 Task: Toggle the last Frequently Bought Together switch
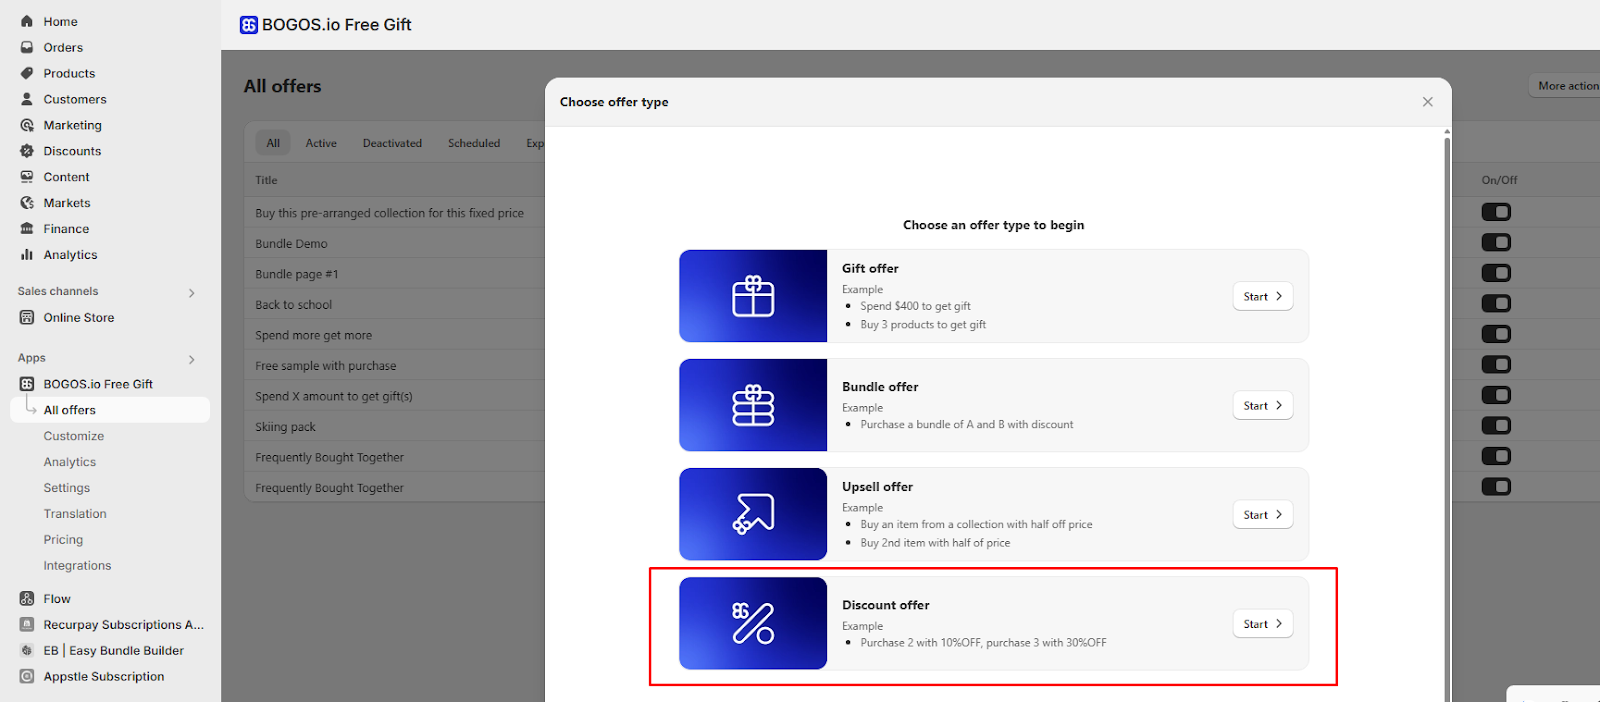pos(1496,487)
